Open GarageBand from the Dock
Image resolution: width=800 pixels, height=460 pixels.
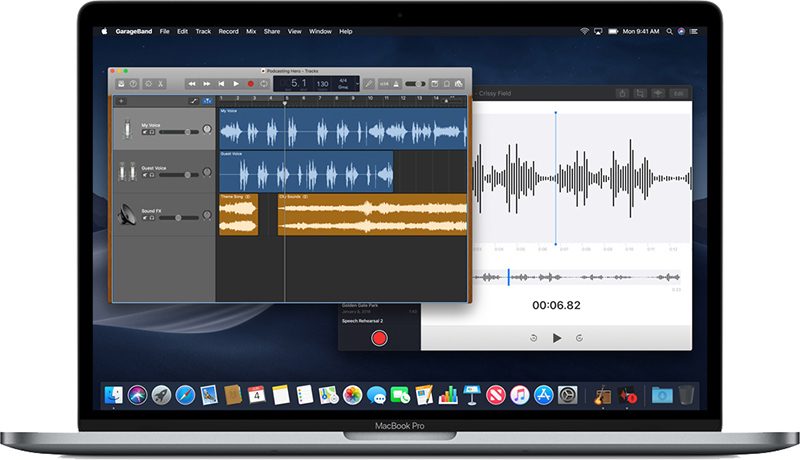(603, 395)
